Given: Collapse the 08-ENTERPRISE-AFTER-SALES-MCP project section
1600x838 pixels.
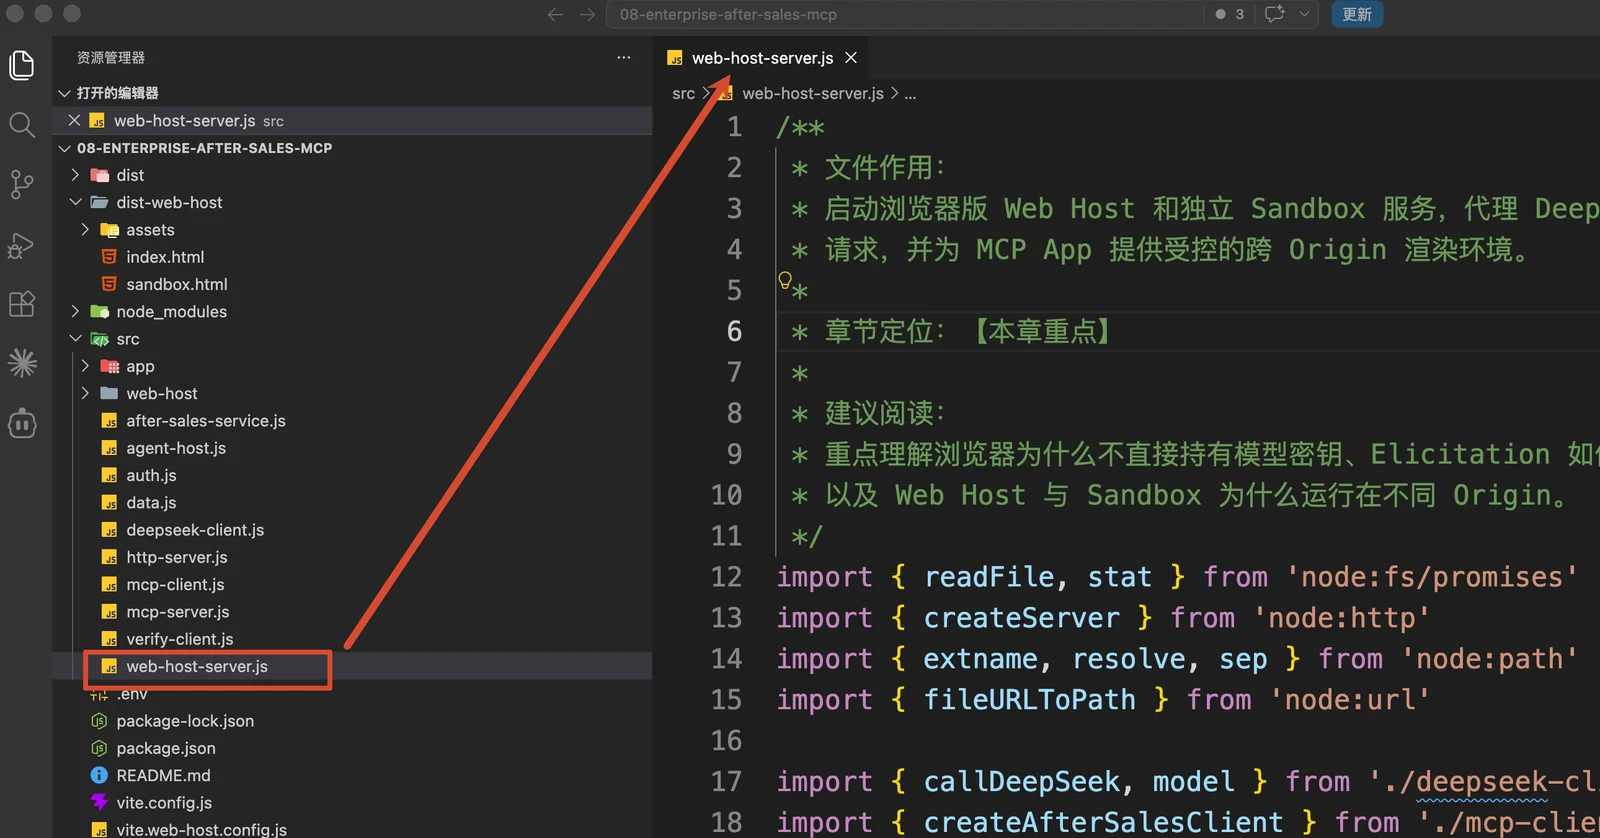Looking at the screenshot, I should coord(65,148).
